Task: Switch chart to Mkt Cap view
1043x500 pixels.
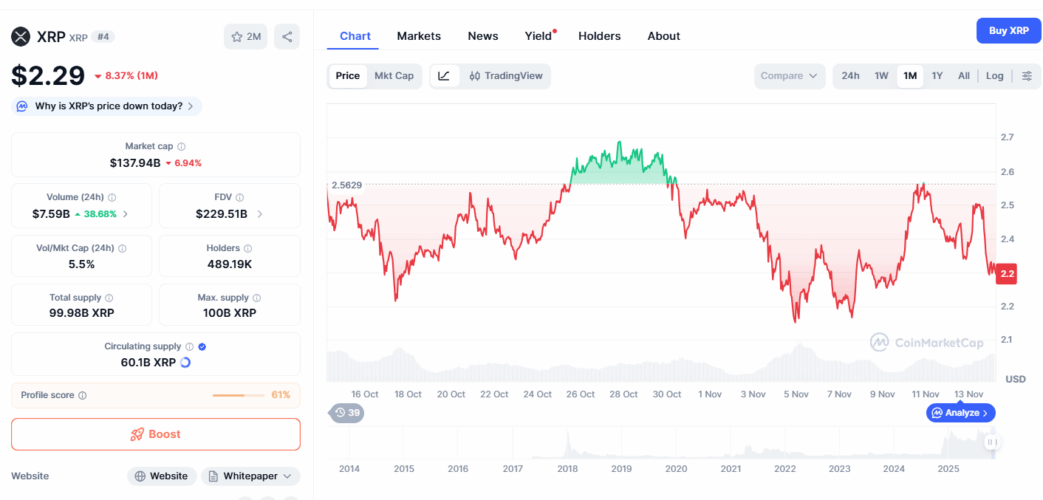Action: 394,76
